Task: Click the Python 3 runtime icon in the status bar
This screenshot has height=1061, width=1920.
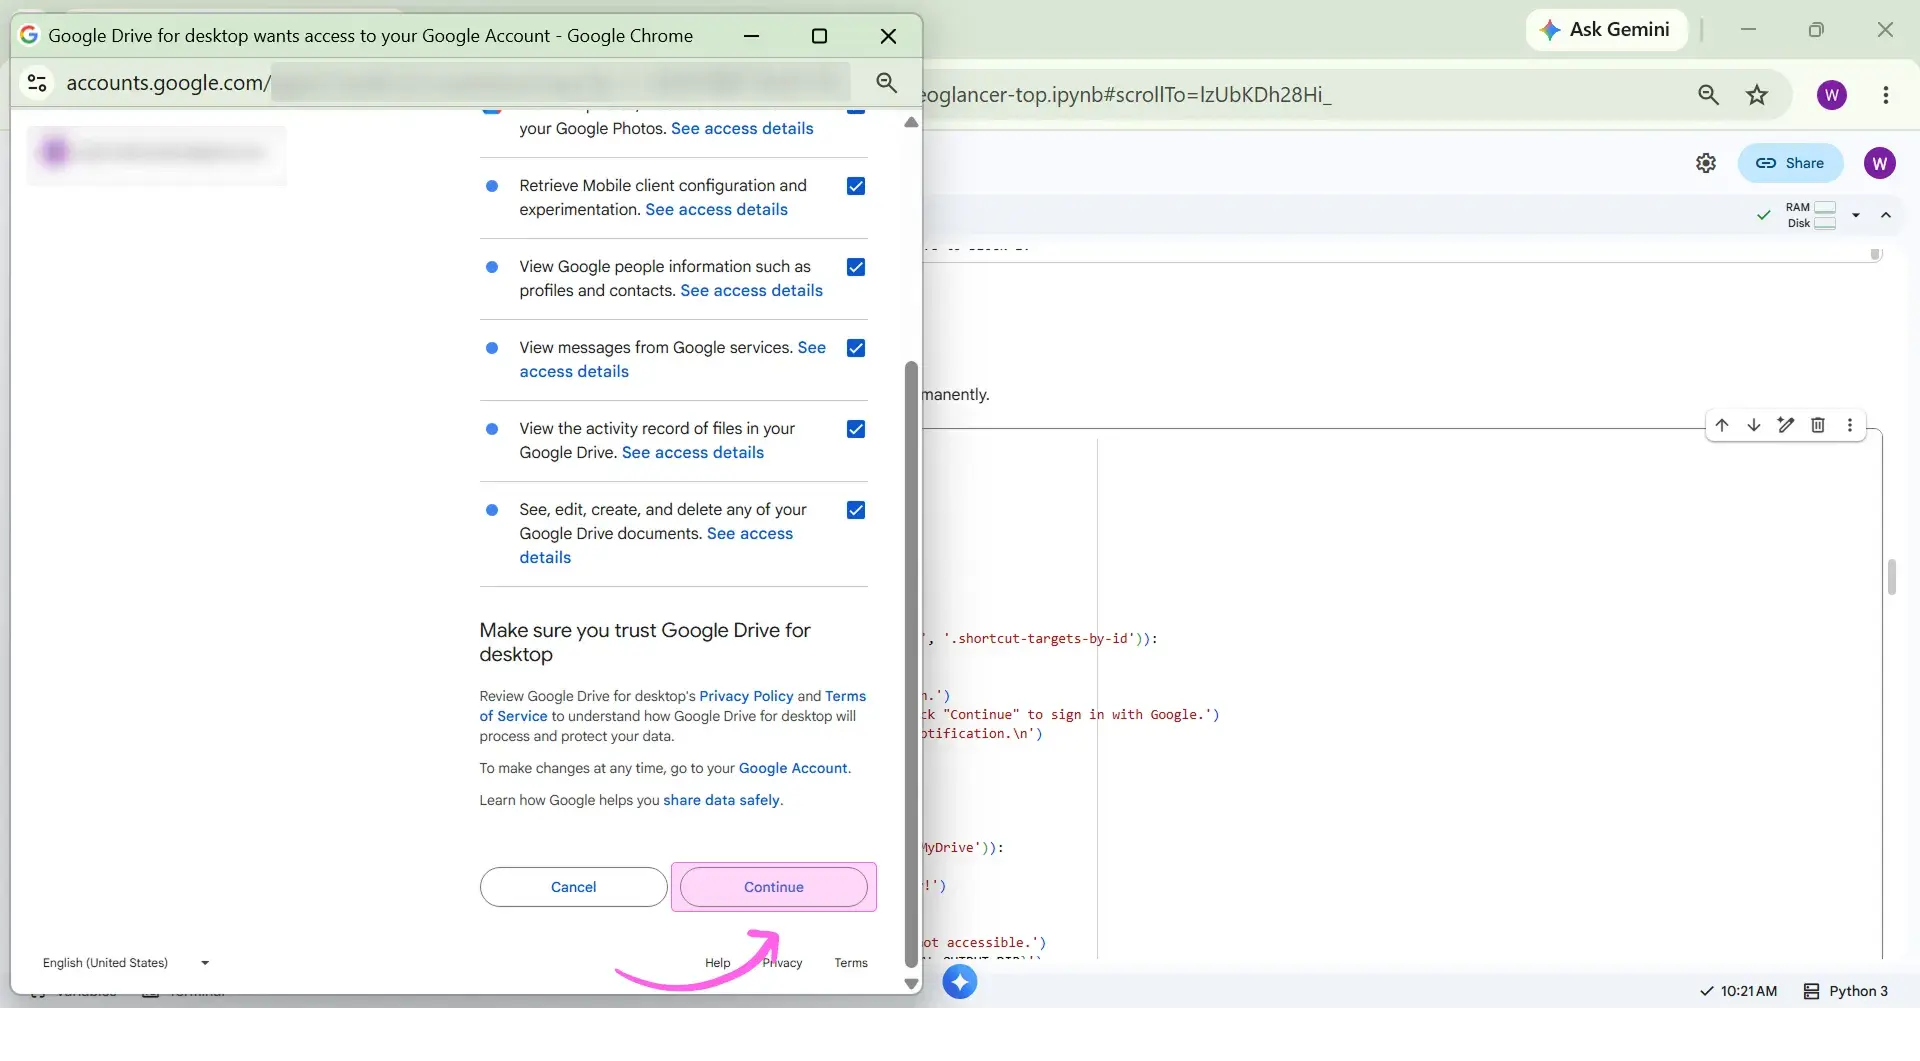Action: [1811, 991]
